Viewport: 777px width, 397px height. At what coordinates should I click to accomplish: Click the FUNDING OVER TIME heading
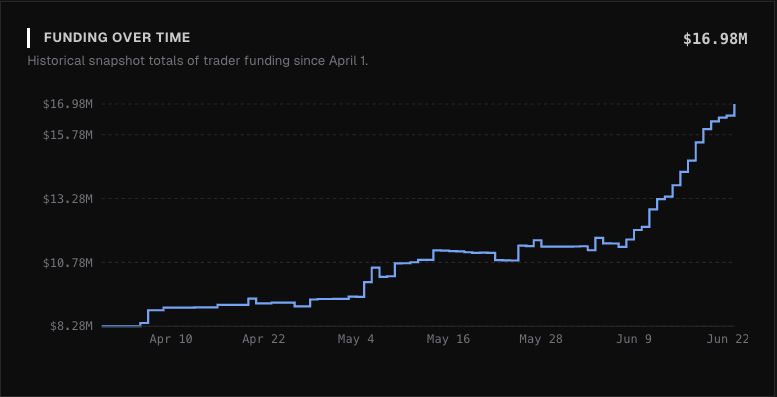click(x=116, y=38)
